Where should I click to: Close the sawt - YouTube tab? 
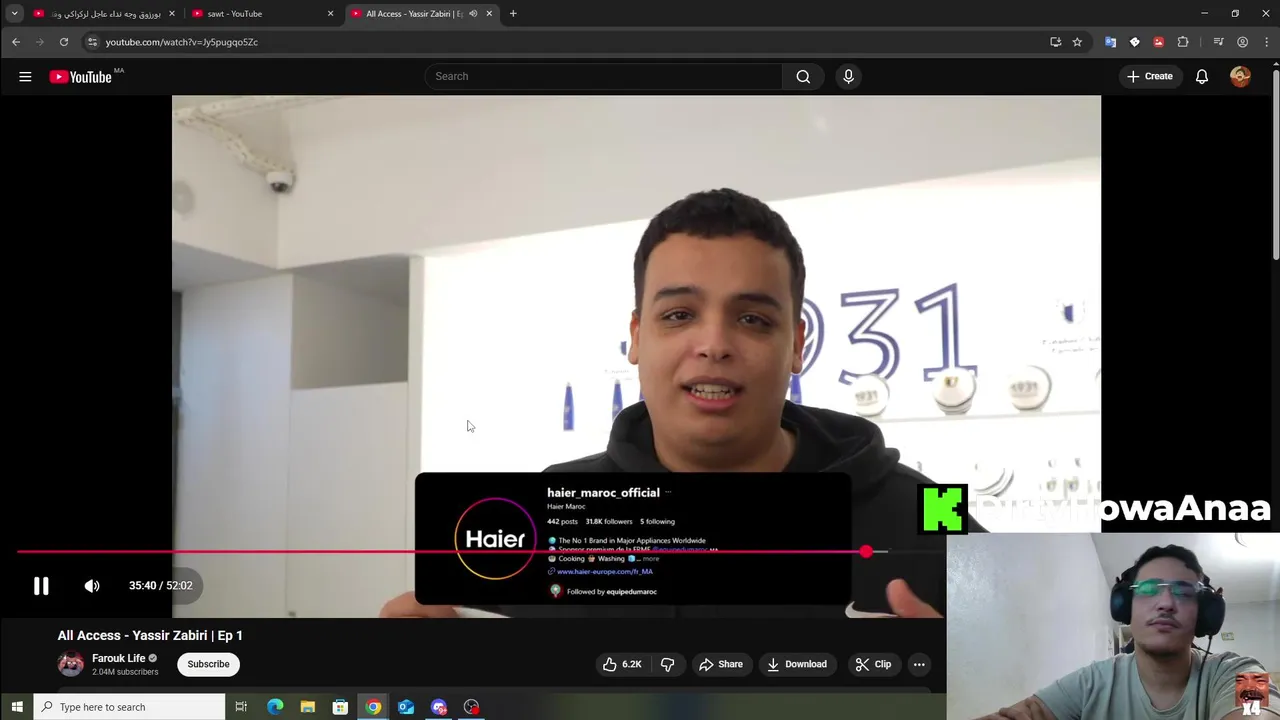point(330,14)
